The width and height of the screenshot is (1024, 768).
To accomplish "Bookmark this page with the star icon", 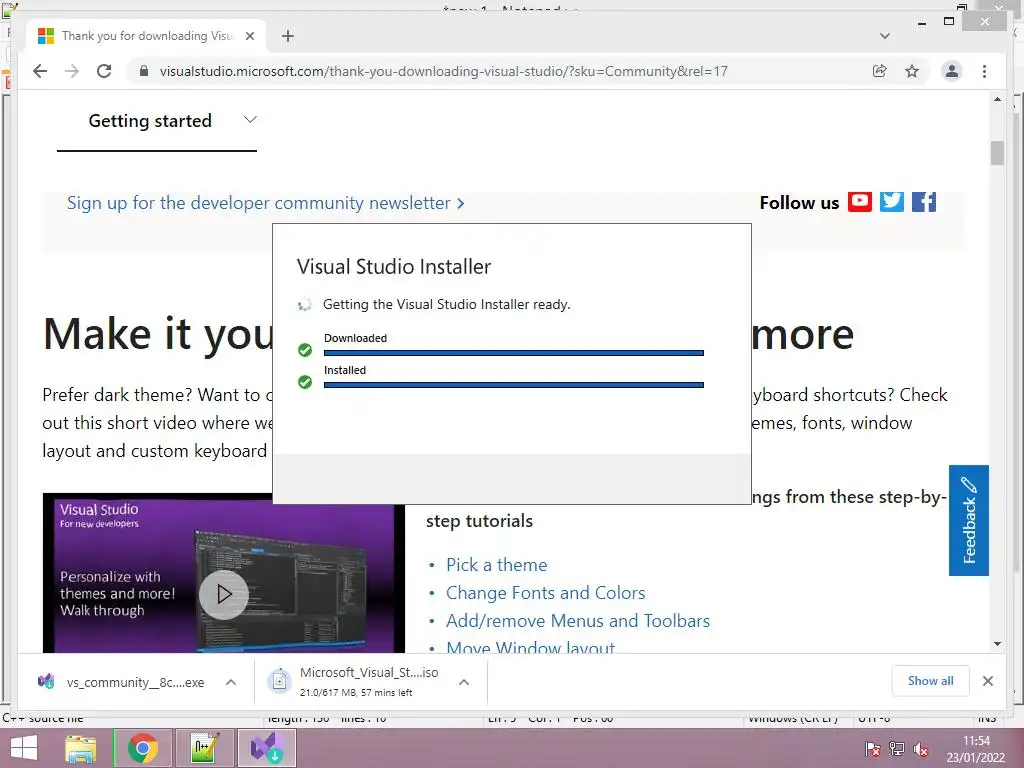I will [912, 71].
